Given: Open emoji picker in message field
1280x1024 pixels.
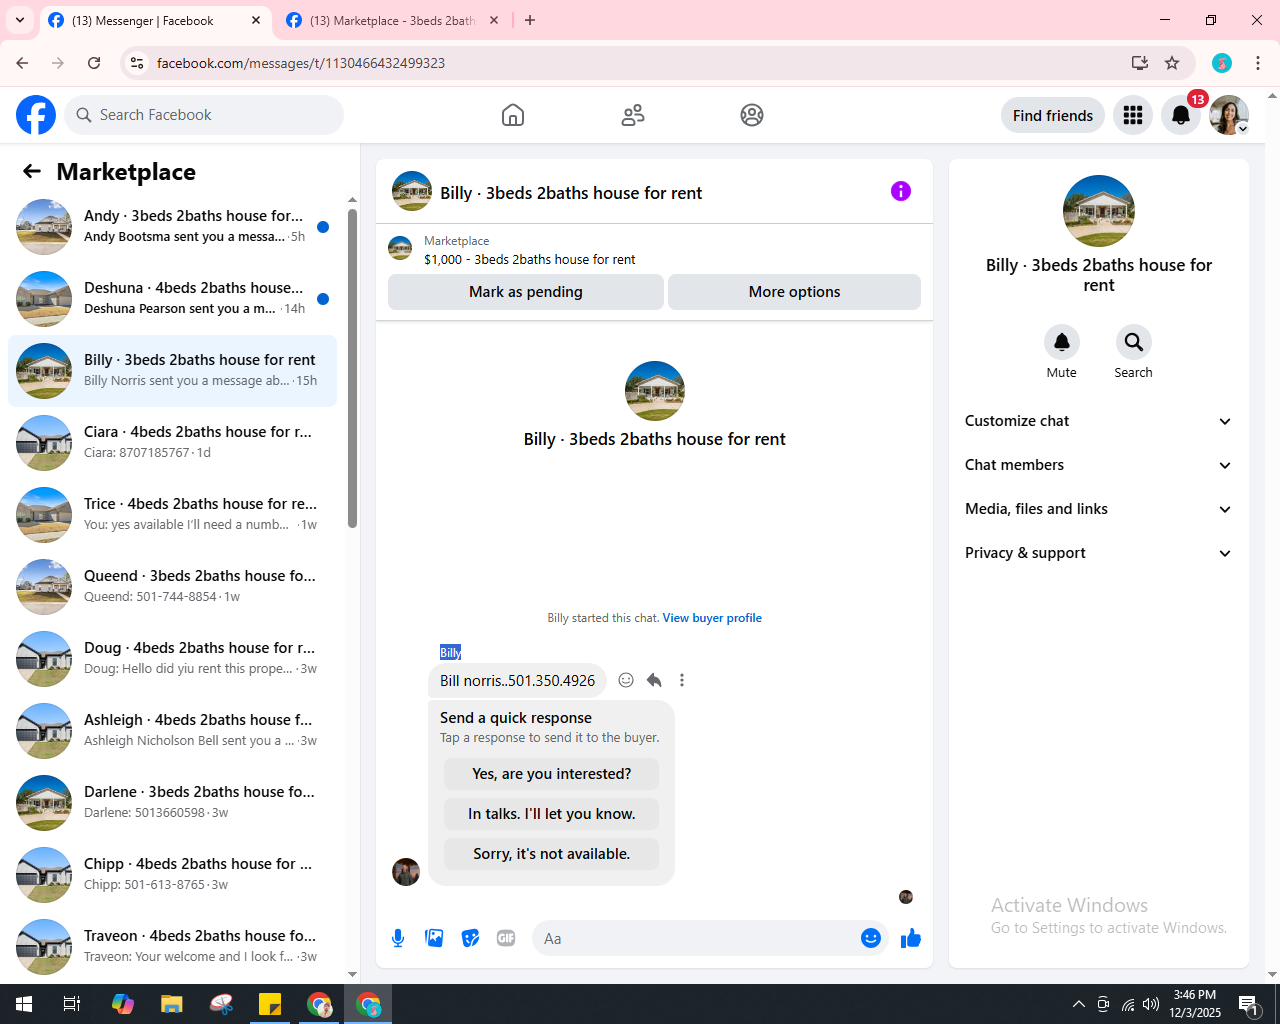Looking at the screenshot, I should pos(871,938).
